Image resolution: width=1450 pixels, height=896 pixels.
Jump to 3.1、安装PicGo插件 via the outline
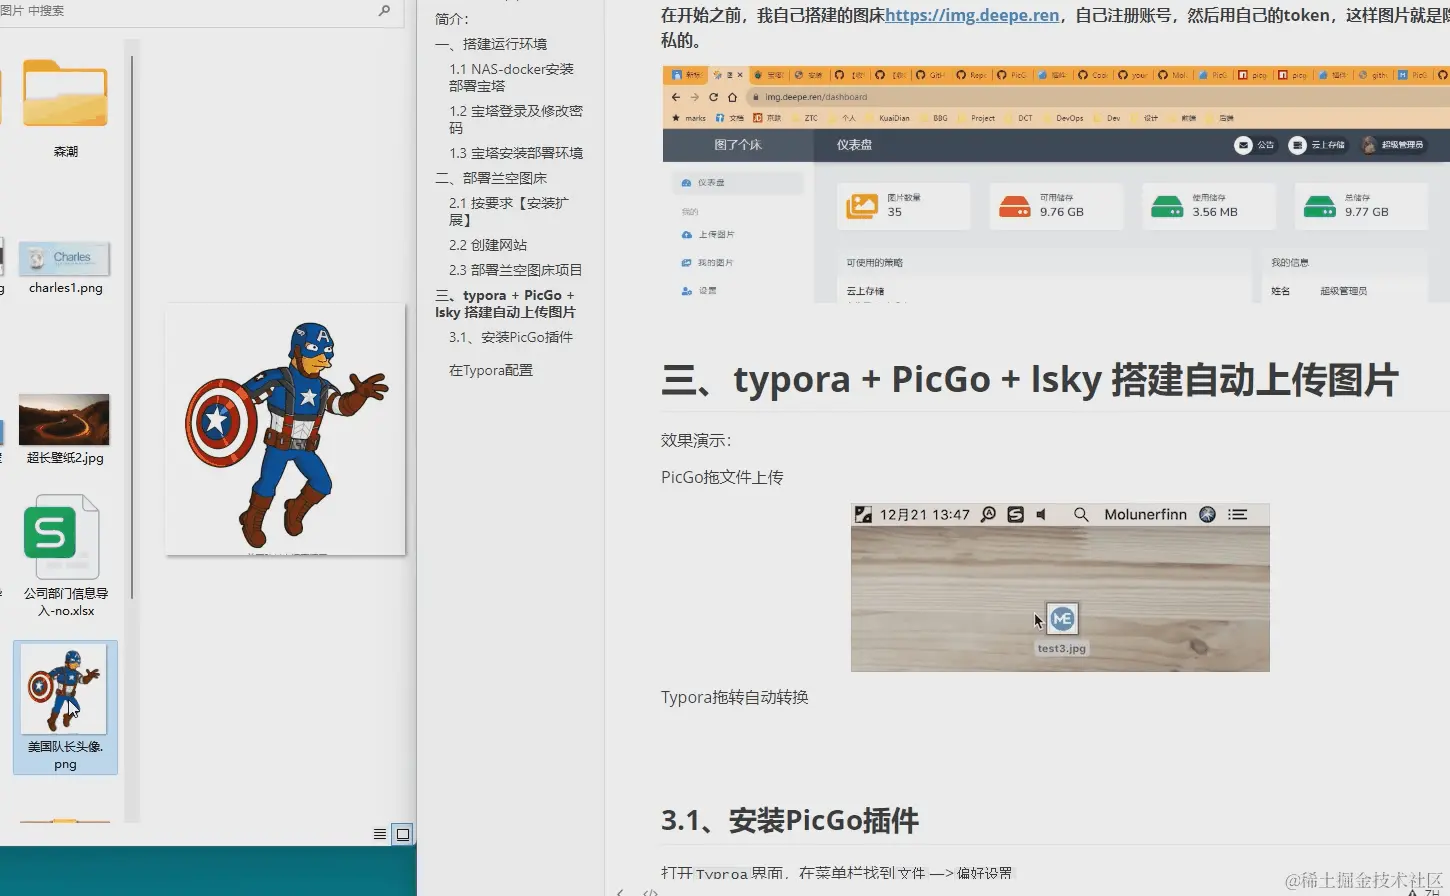click(512, 337)
